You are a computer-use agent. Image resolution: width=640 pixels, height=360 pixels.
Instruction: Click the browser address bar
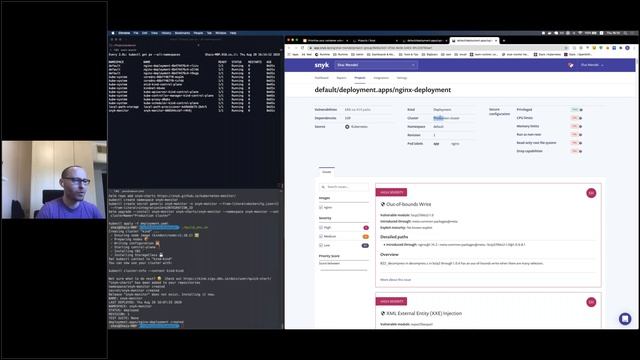pyautogui.click(x=437, y=48)
